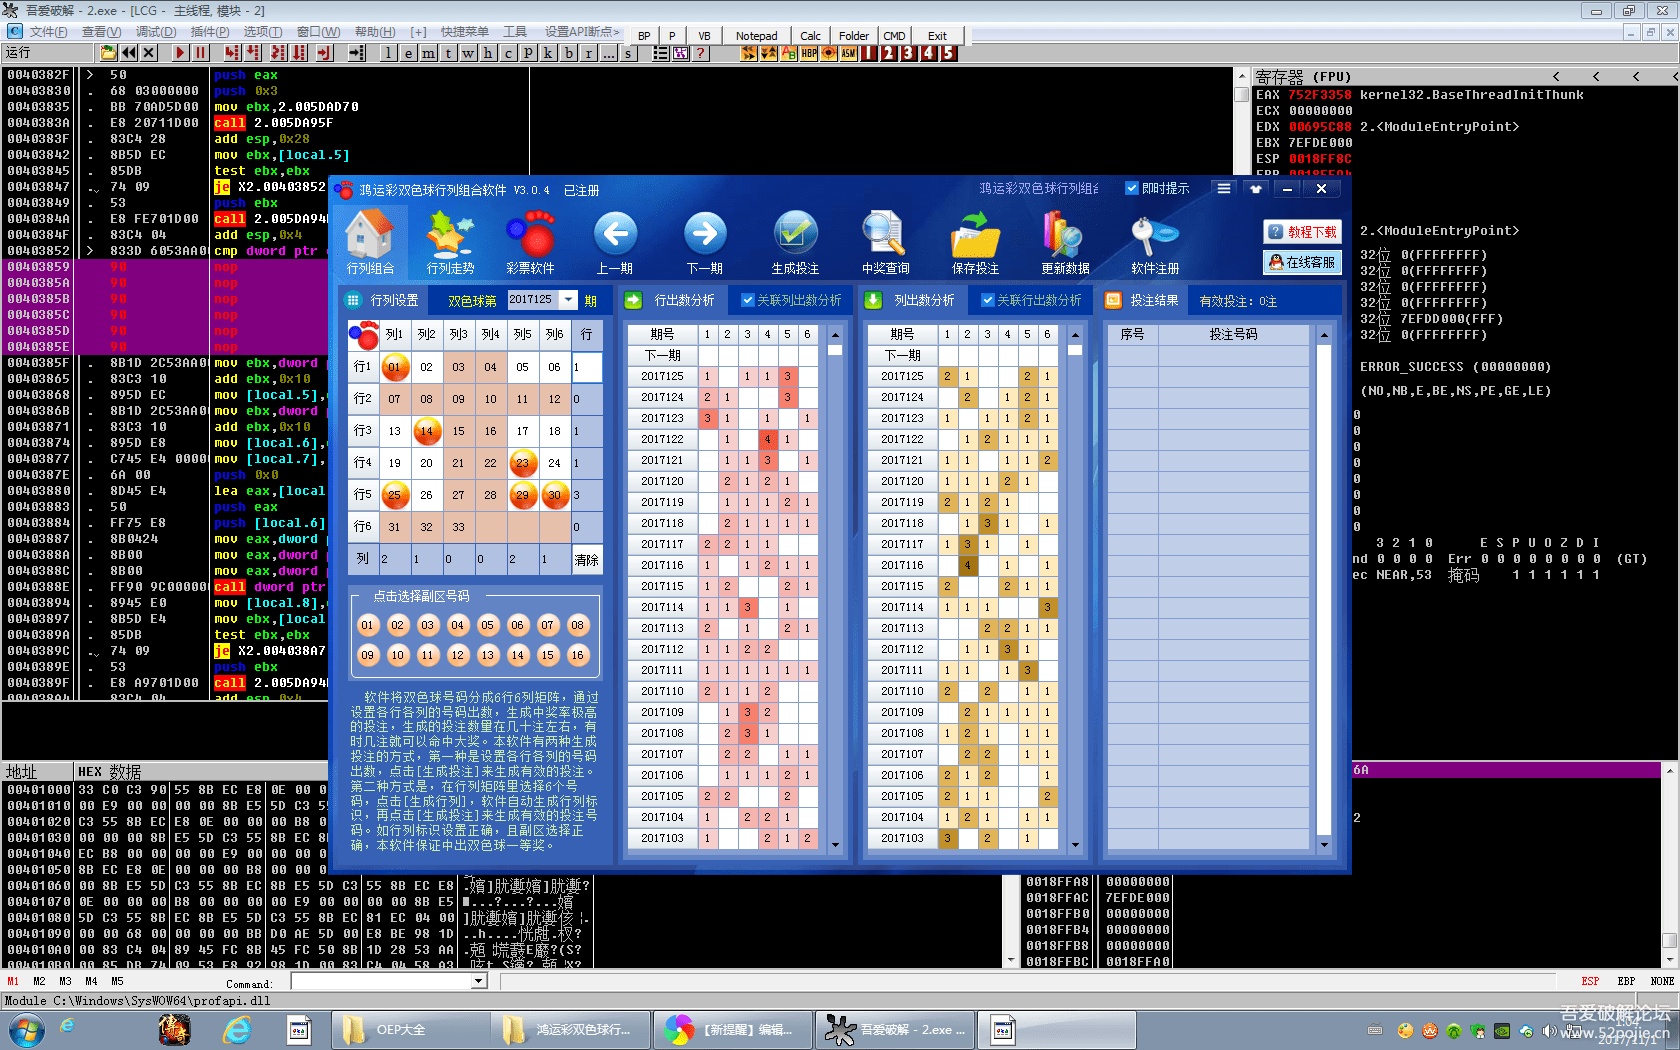Click the register panel first left chevron
Viewport: 1680px width, 1050px height.
pos(1556,76)
